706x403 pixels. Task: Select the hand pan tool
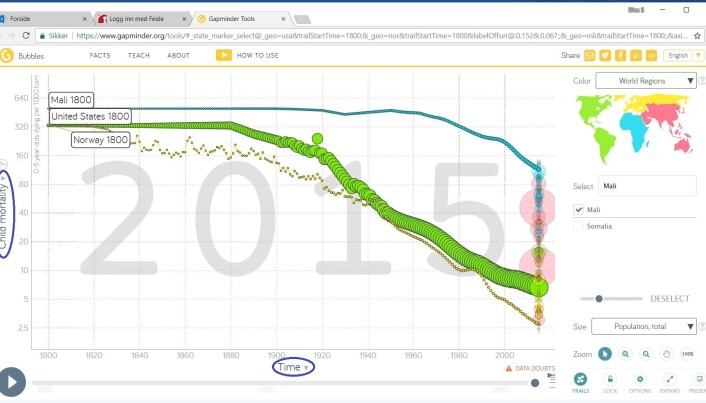pyautogui.click(x=667, y=354)
